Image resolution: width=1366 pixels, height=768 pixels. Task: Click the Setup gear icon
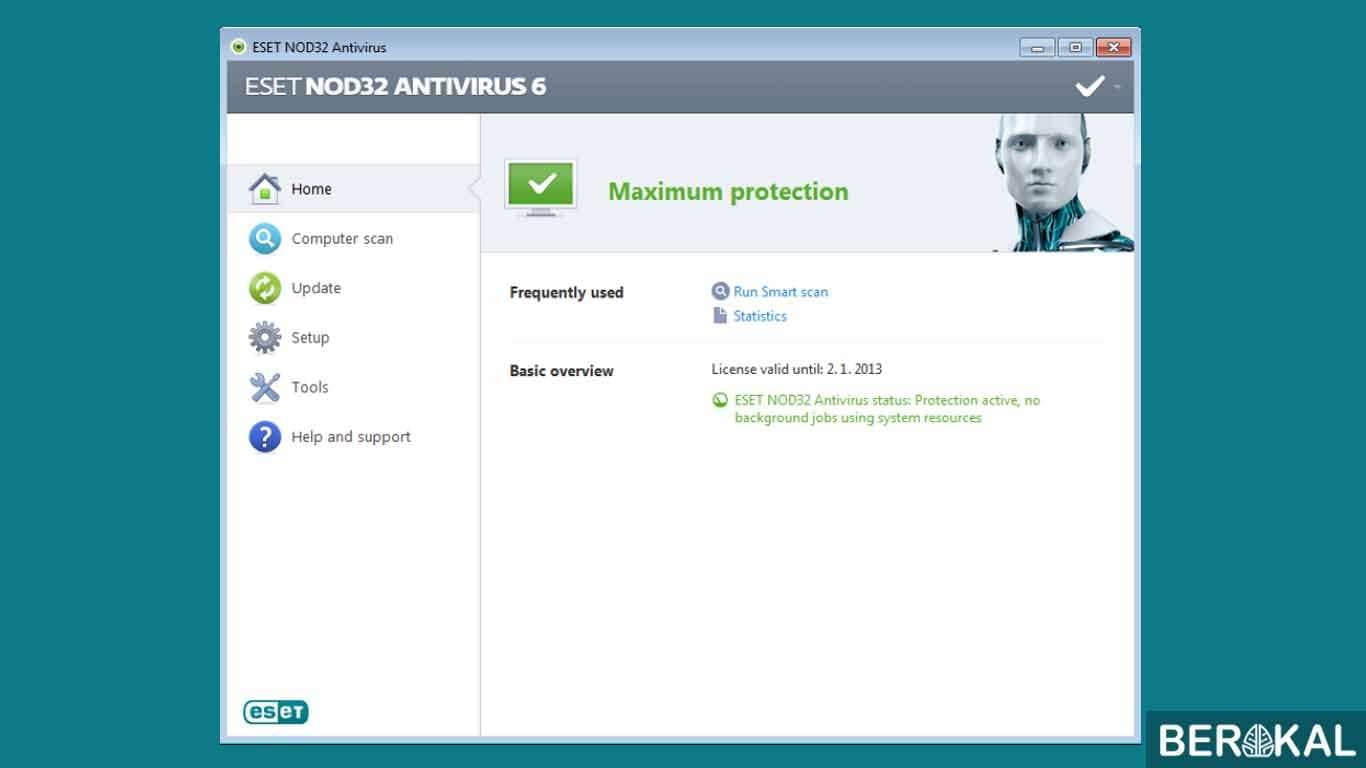[x=265, y=338]
